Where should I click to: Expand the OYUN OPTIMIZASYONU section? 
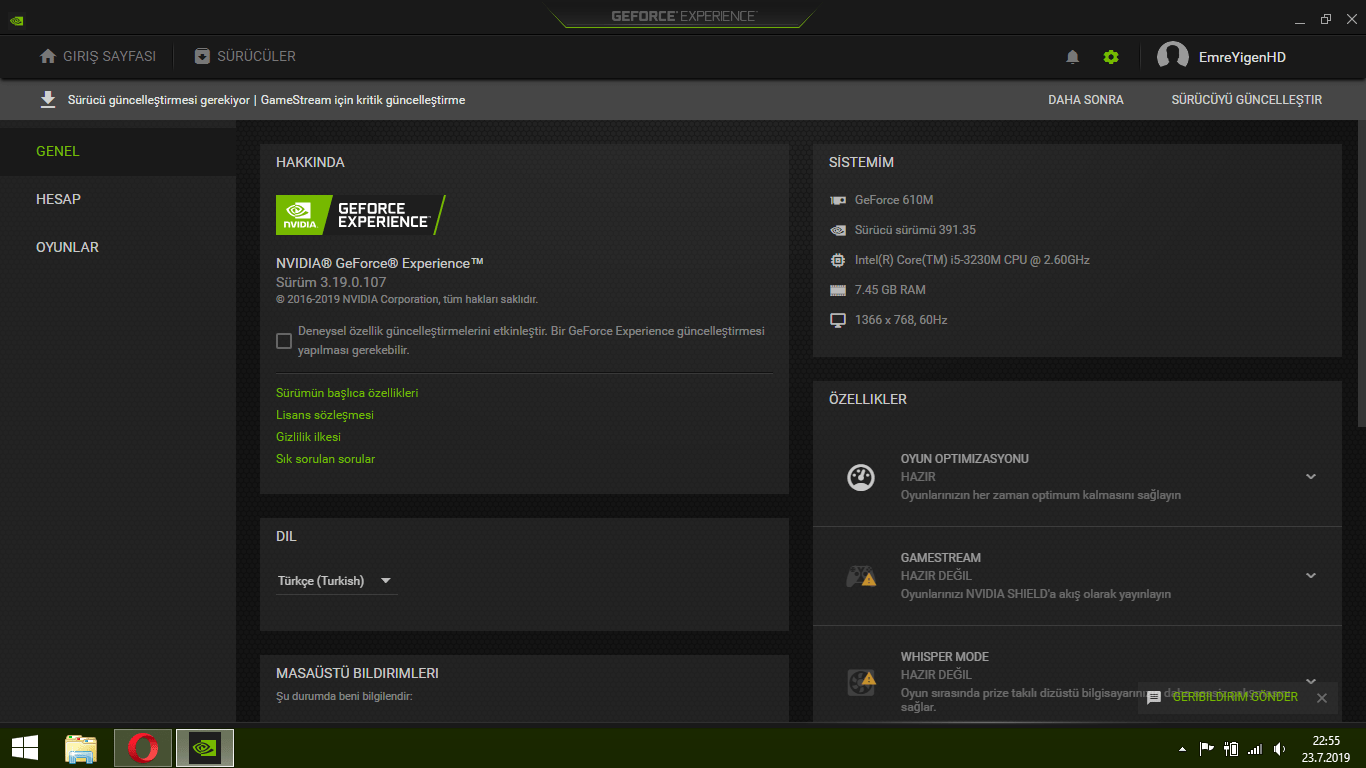1311,477
